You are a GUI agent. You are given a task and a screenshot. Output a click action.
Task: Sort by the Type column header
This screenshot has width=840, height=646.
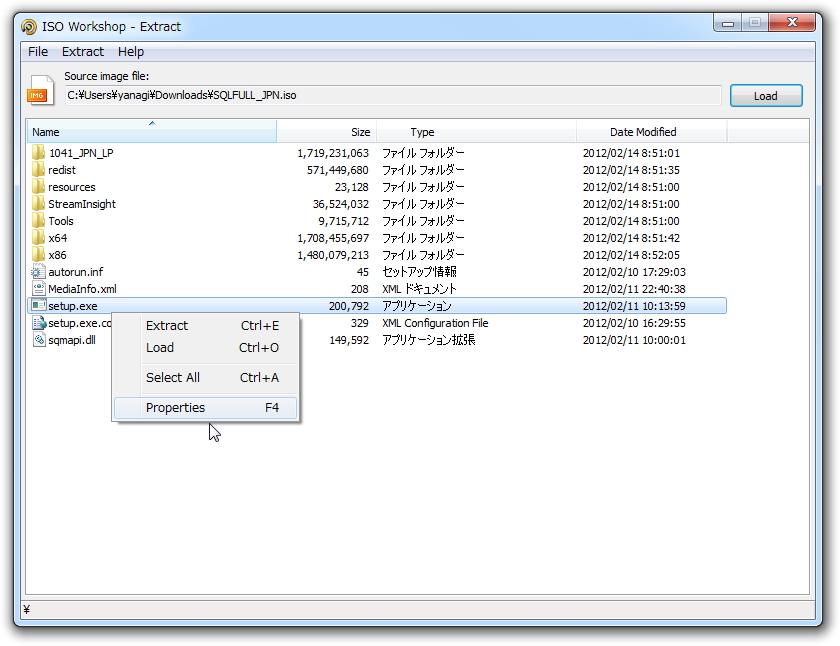[476, 132]
